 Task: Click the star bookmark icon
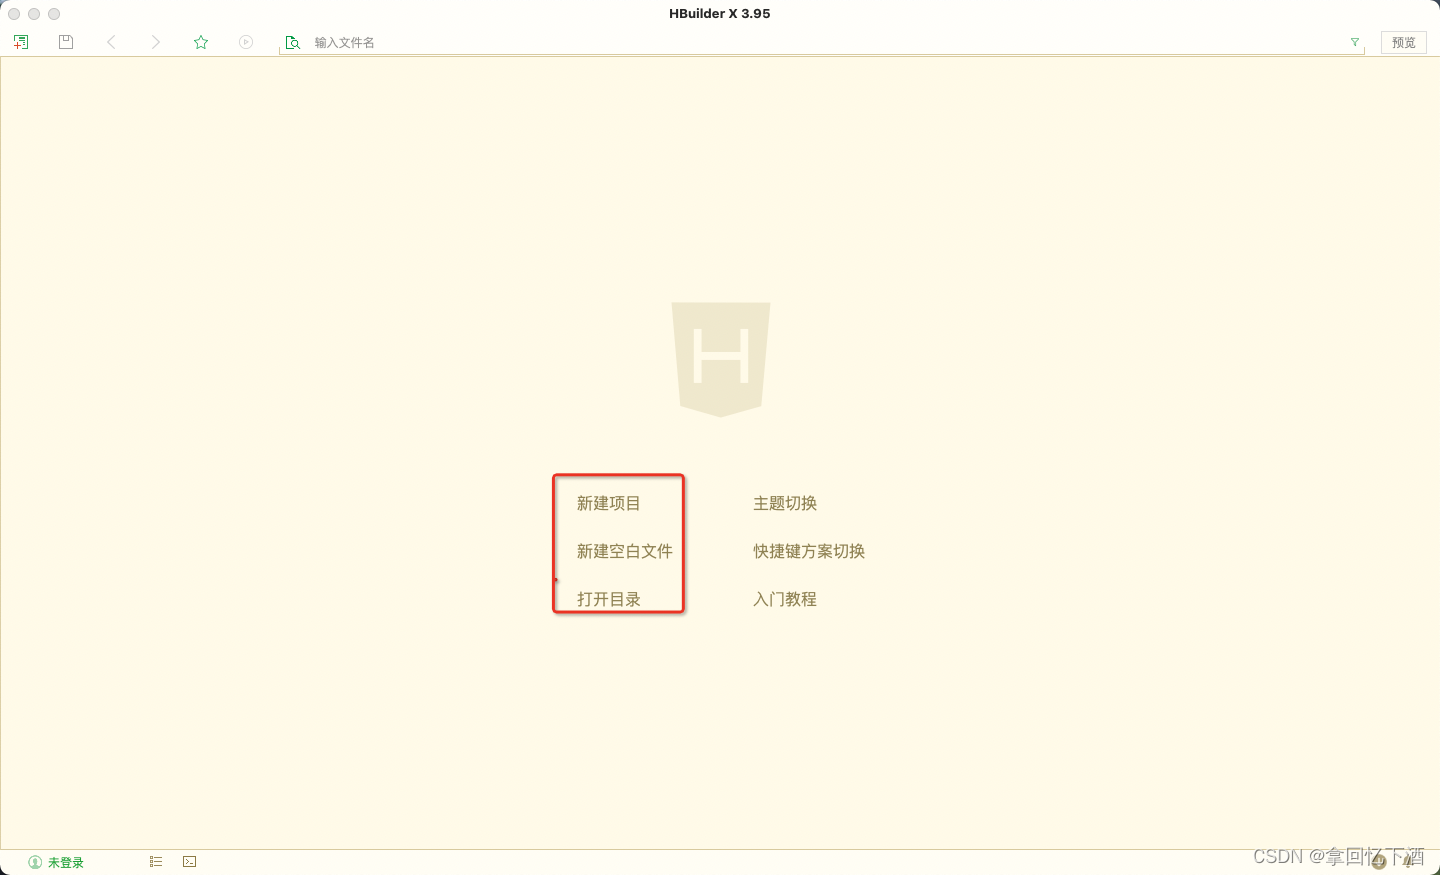click(201, 42)
